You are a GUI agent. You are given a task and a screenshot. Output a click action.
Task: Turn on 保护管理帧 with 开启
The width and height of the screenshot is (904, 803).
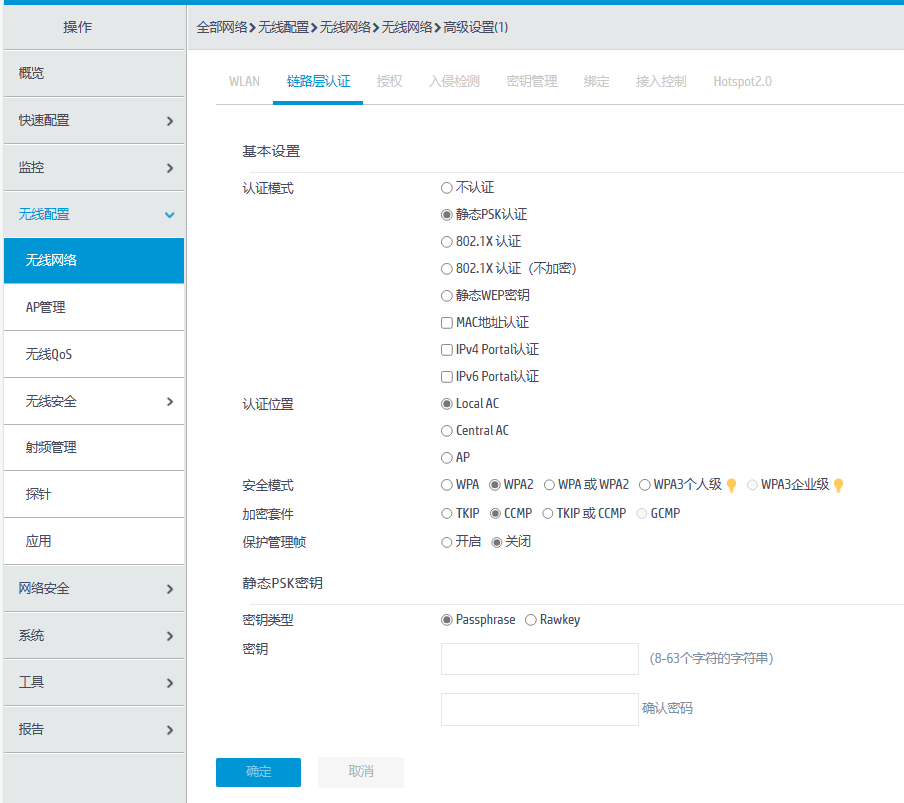point(447,542)
